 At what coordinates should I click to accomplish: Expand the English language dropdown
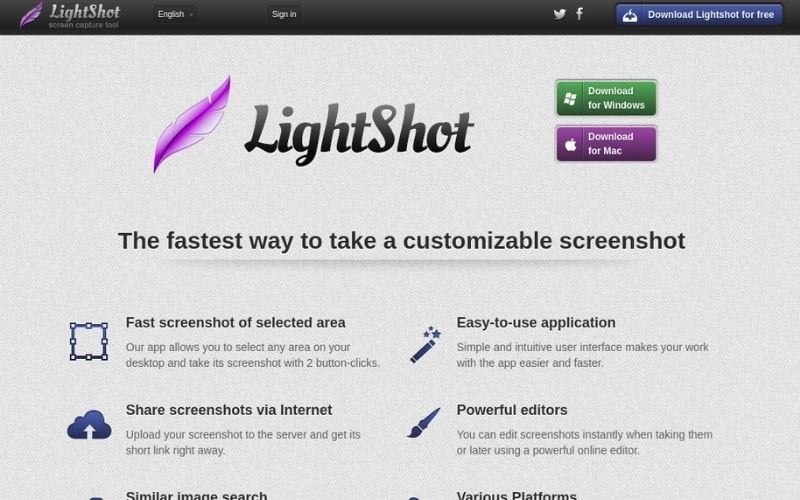(x=175, y=14)
